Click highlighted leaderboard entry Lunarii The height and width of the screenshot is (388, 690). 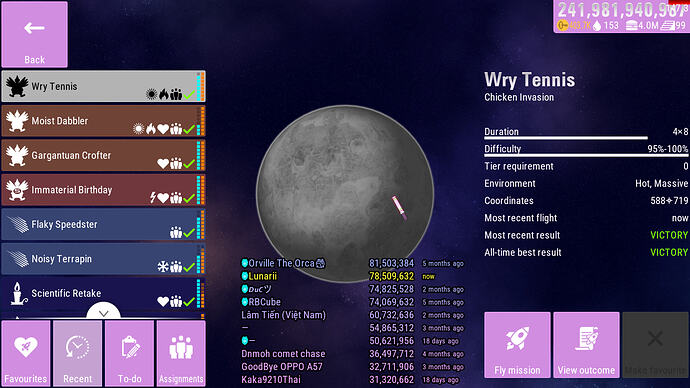tap(259, 276)
